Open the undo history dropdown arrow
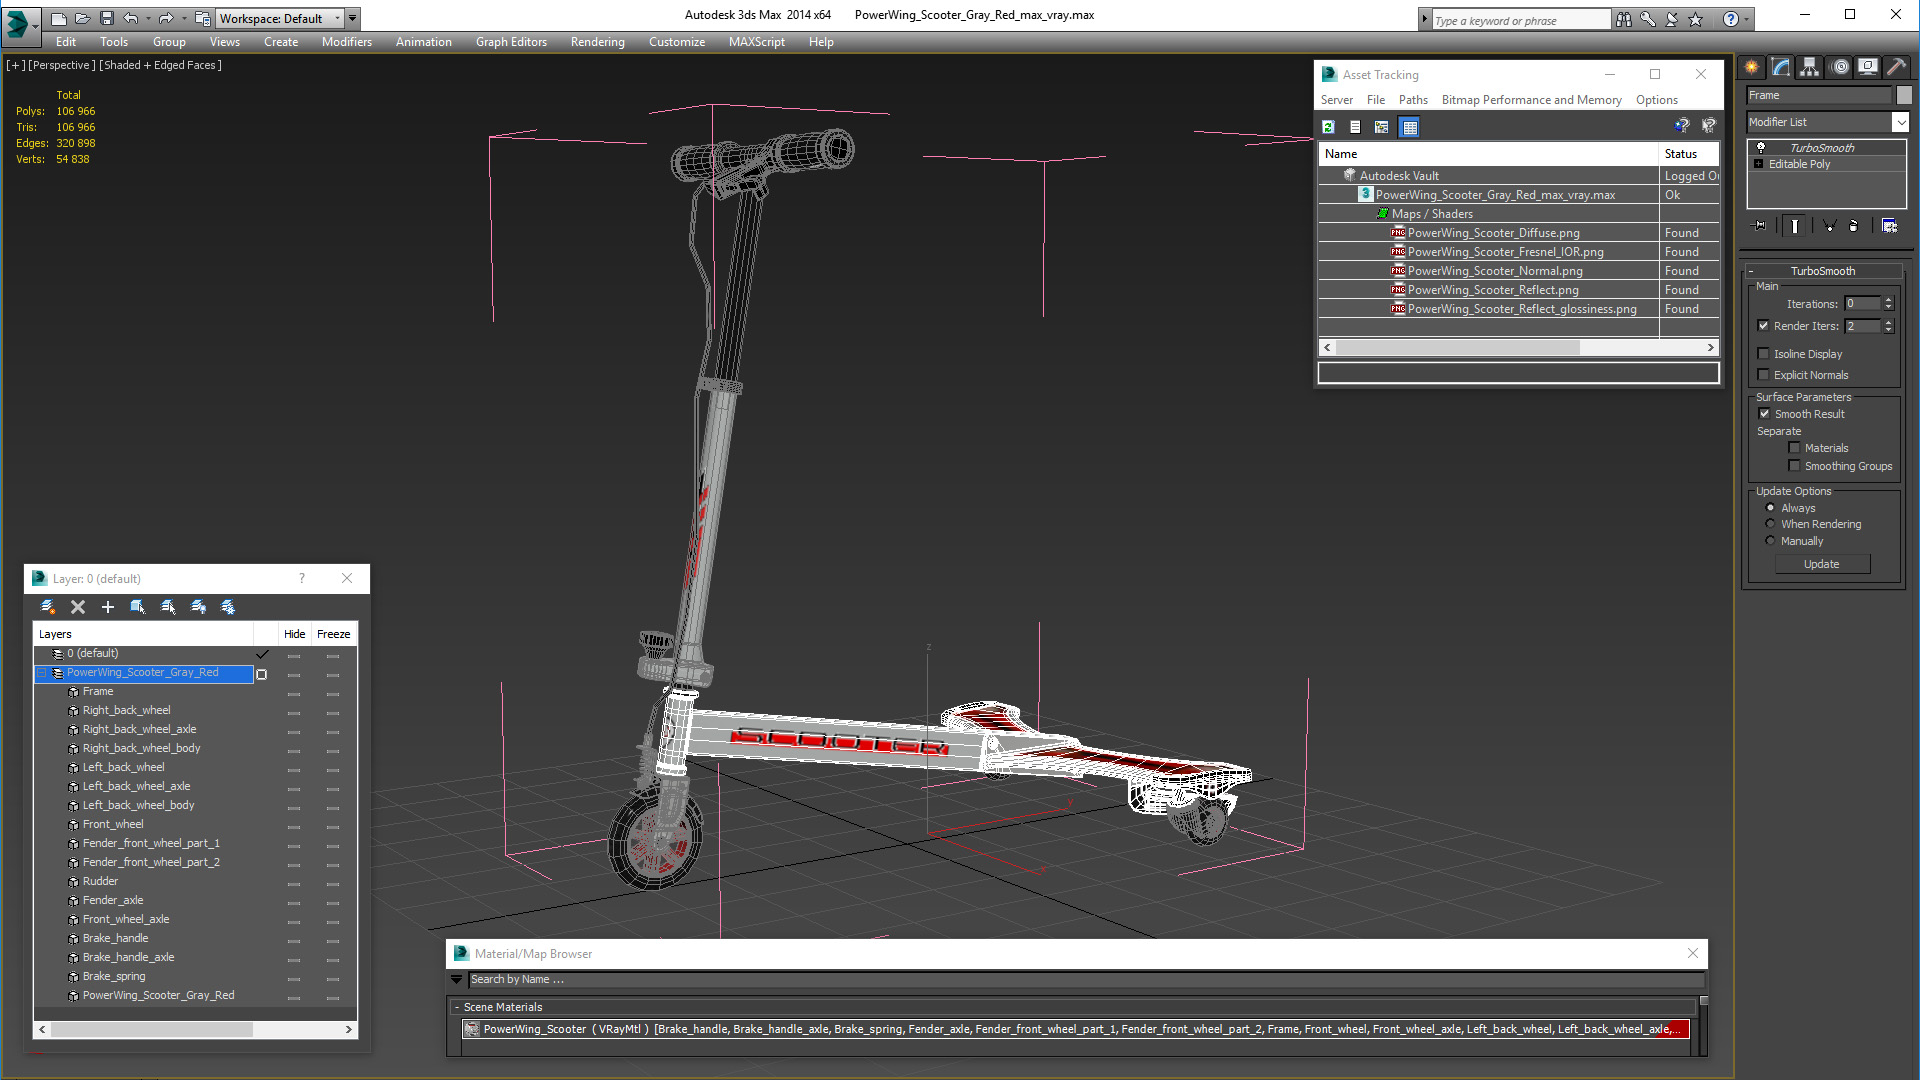This screenshot has width=1920, height=1080. pos(148,18)
